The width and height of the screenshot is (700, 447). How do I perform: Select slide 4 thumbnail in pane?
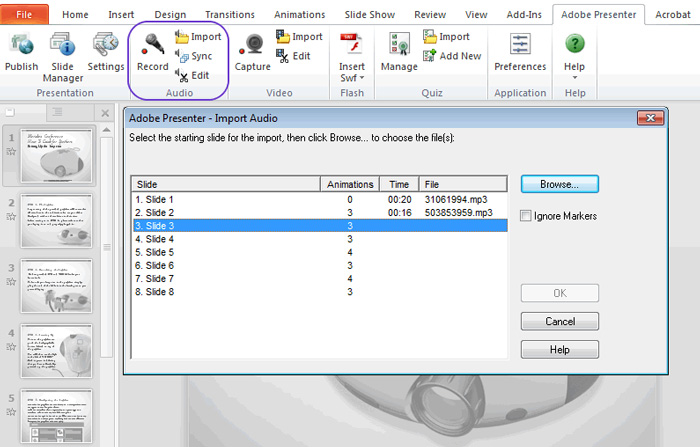56,351
